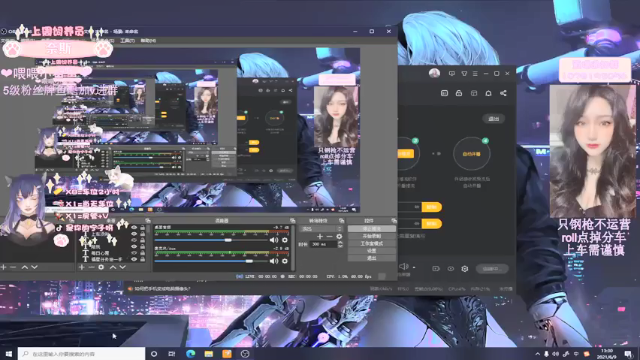Image resolution: width=640 pixels, height=360 pixels.
Task: Remove the scene transition with the minus icon
Action: pos(329,236)
